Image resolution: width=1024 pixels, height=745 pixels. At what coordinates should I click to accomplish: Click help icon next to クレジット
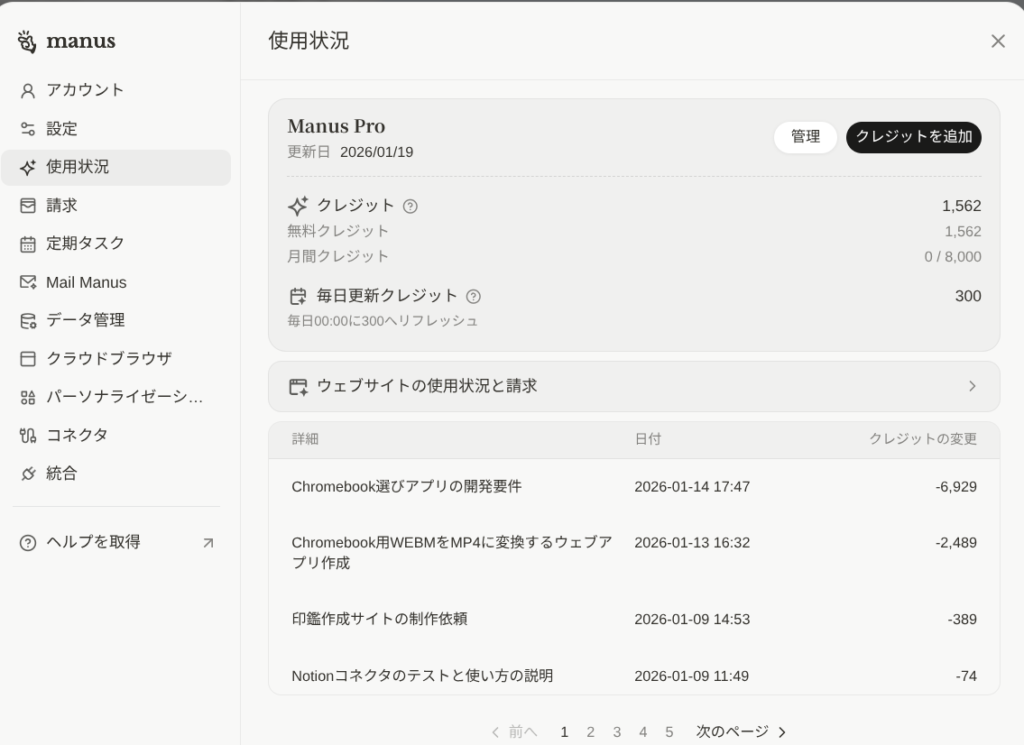coord(410,206)
